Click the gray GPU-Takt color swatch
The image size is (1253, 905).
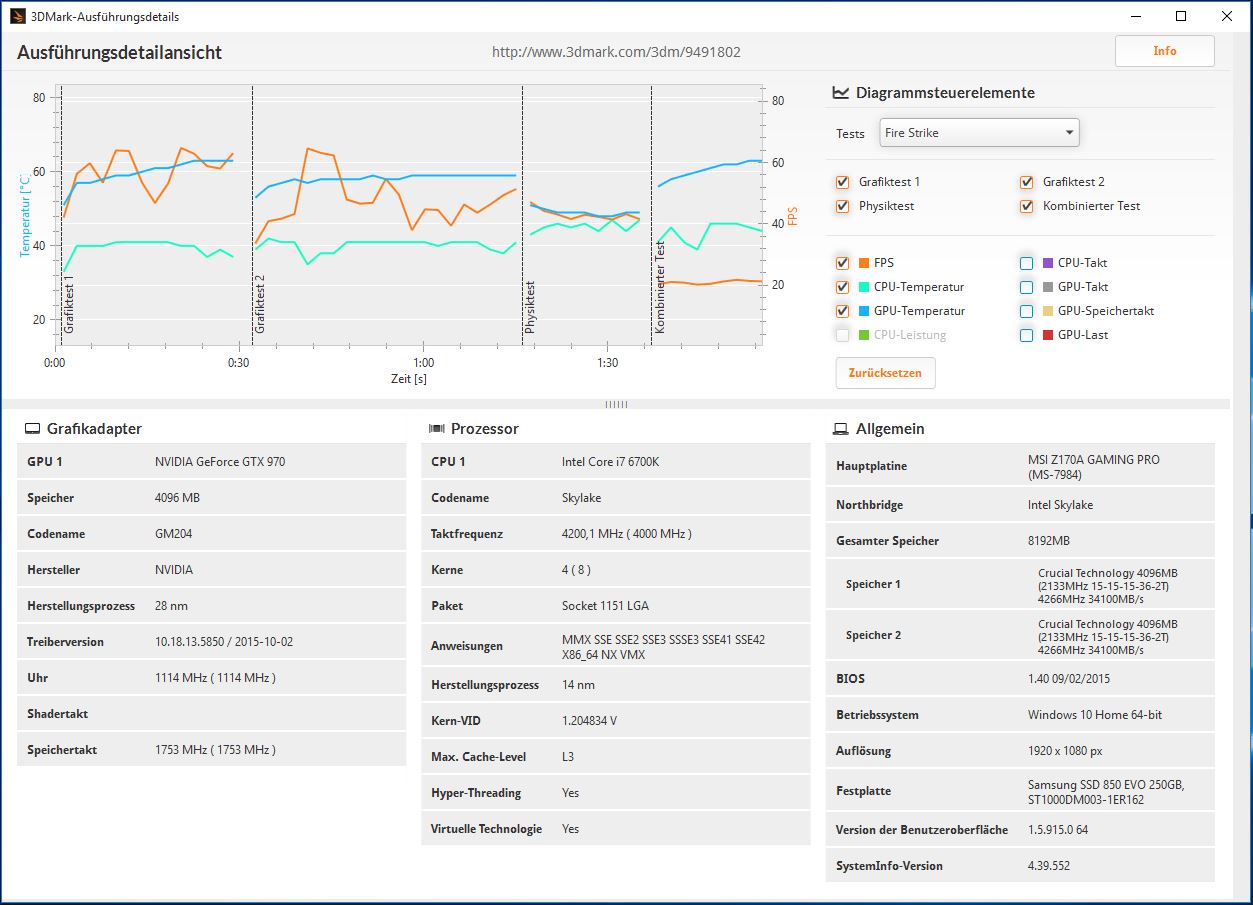point(1048,287)
